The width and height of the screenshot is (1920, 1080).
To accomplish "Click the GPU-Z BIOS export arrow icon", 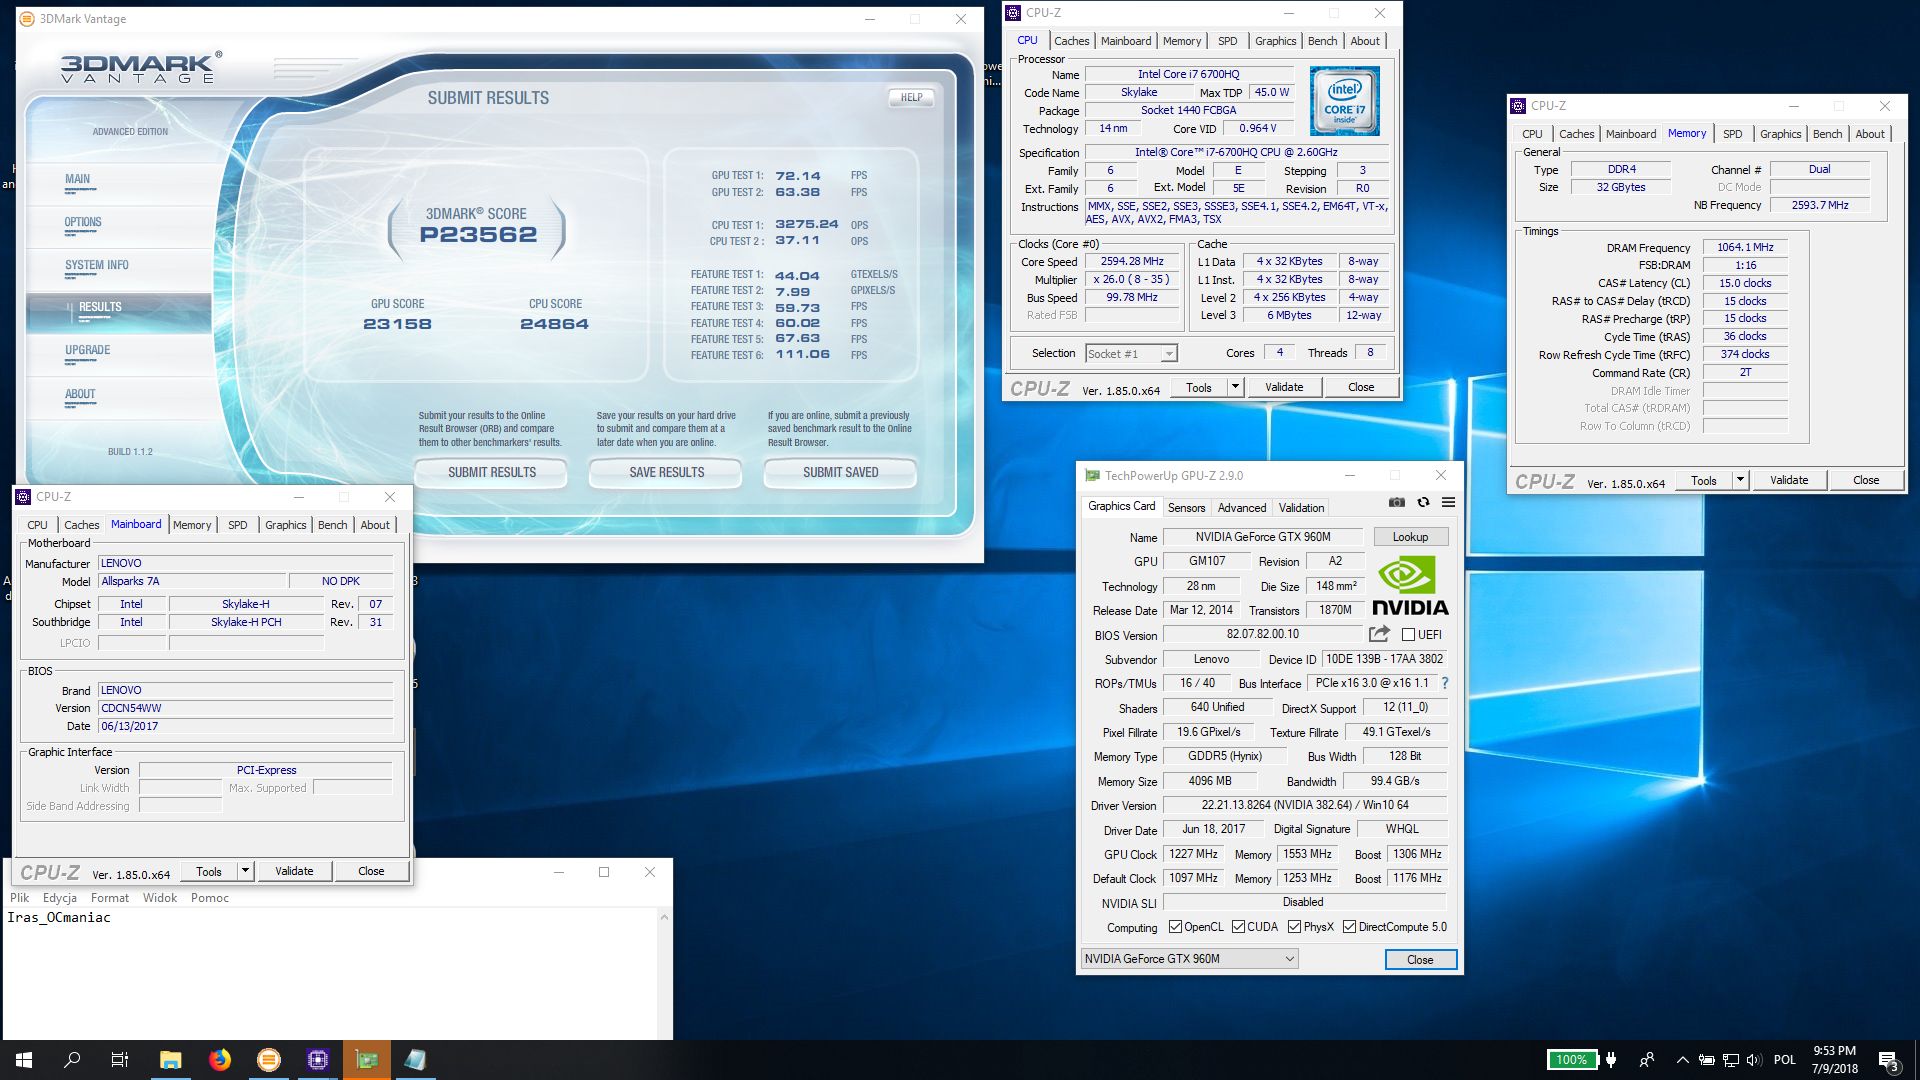I will (1380, 633).
